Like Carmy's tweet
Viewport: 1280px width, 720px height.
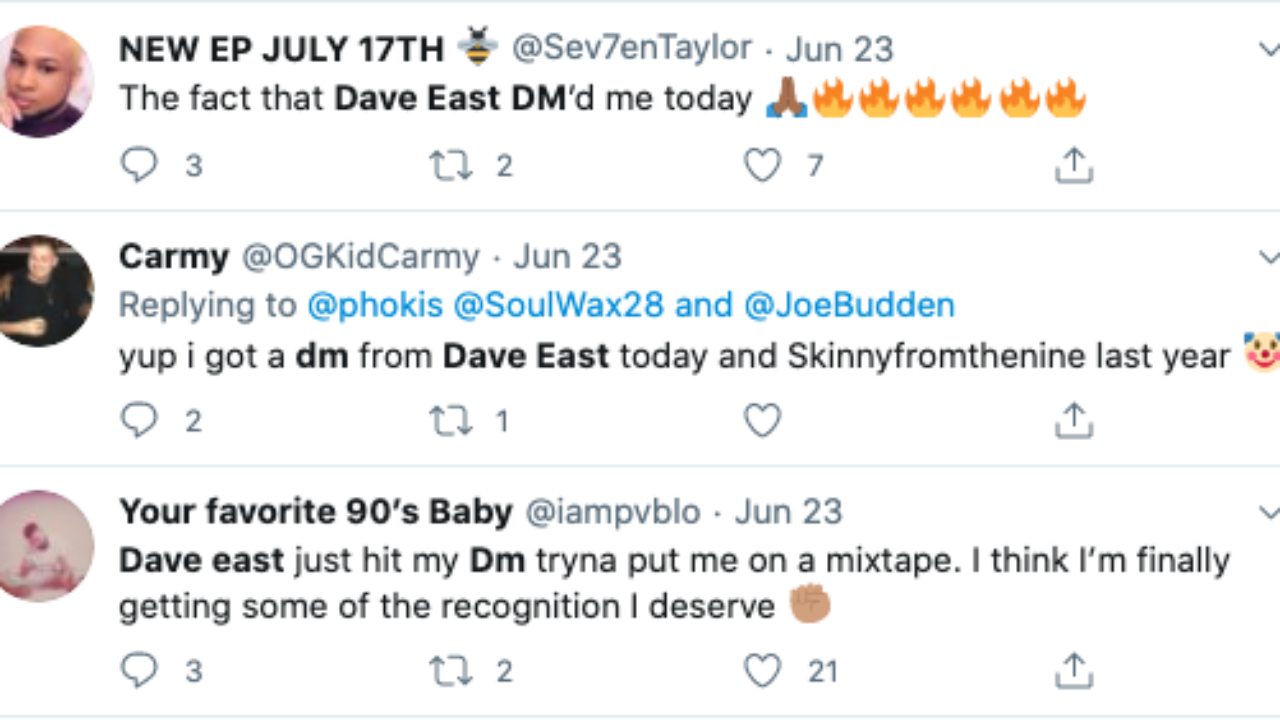click(x=762, y=421)
